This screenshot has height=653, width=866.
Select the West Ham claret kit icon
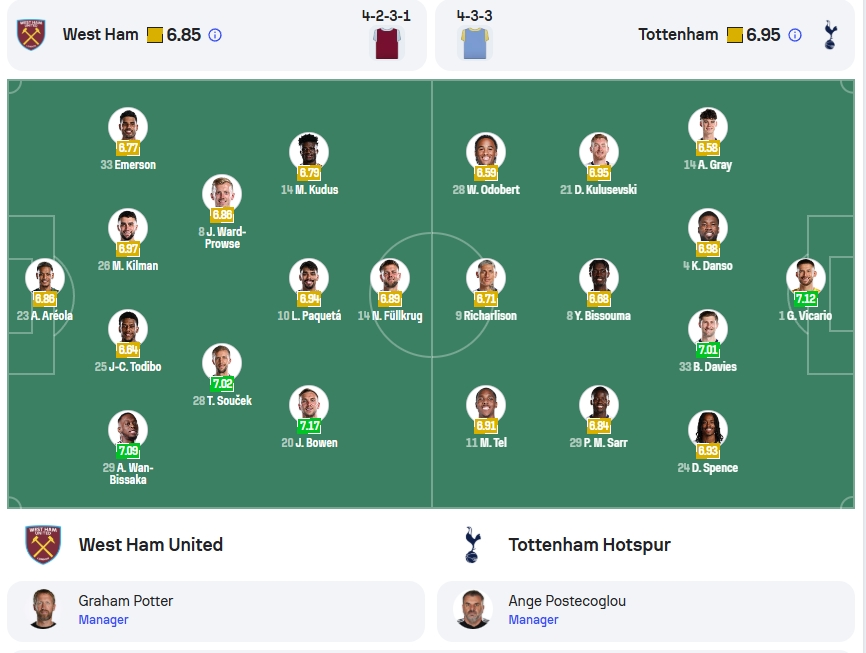pyautogui.click(x=387, y=43)
